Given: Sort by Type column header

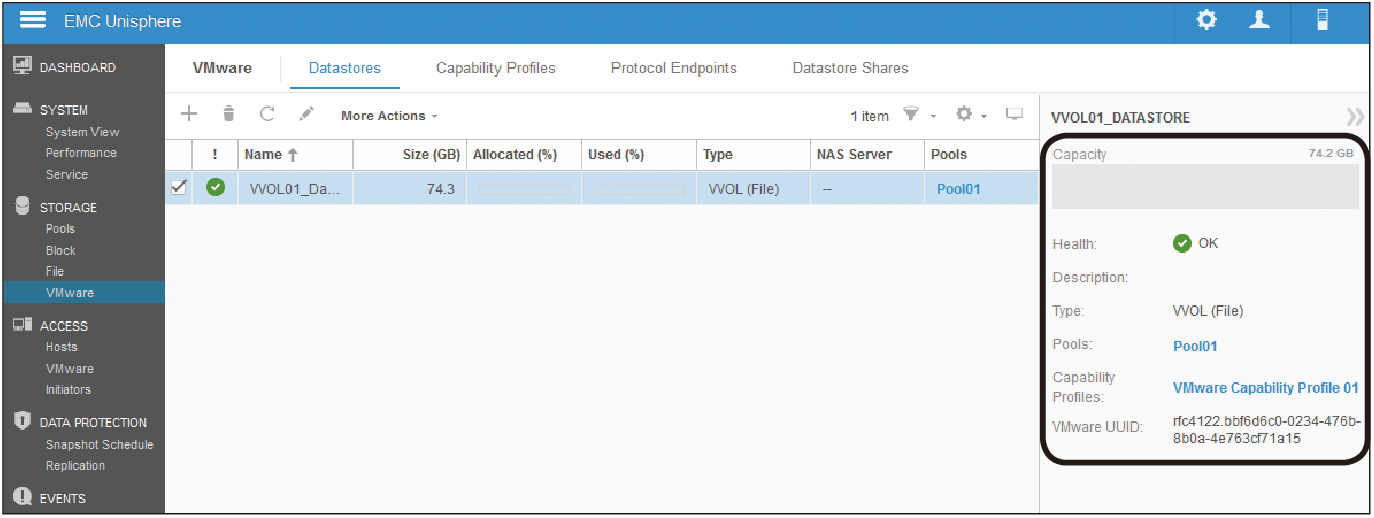Looking at the screenshot, I should click(x=718, y=155).
